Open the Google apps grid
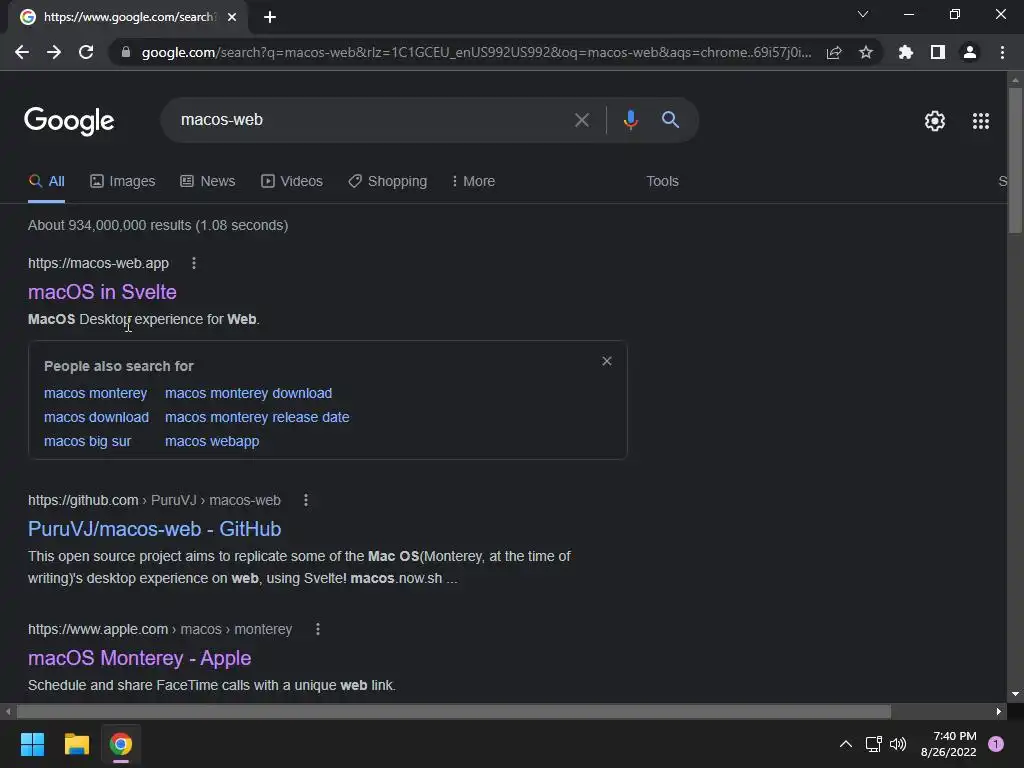The height and width of the screenshot is (768, 1024). point(981,121)
